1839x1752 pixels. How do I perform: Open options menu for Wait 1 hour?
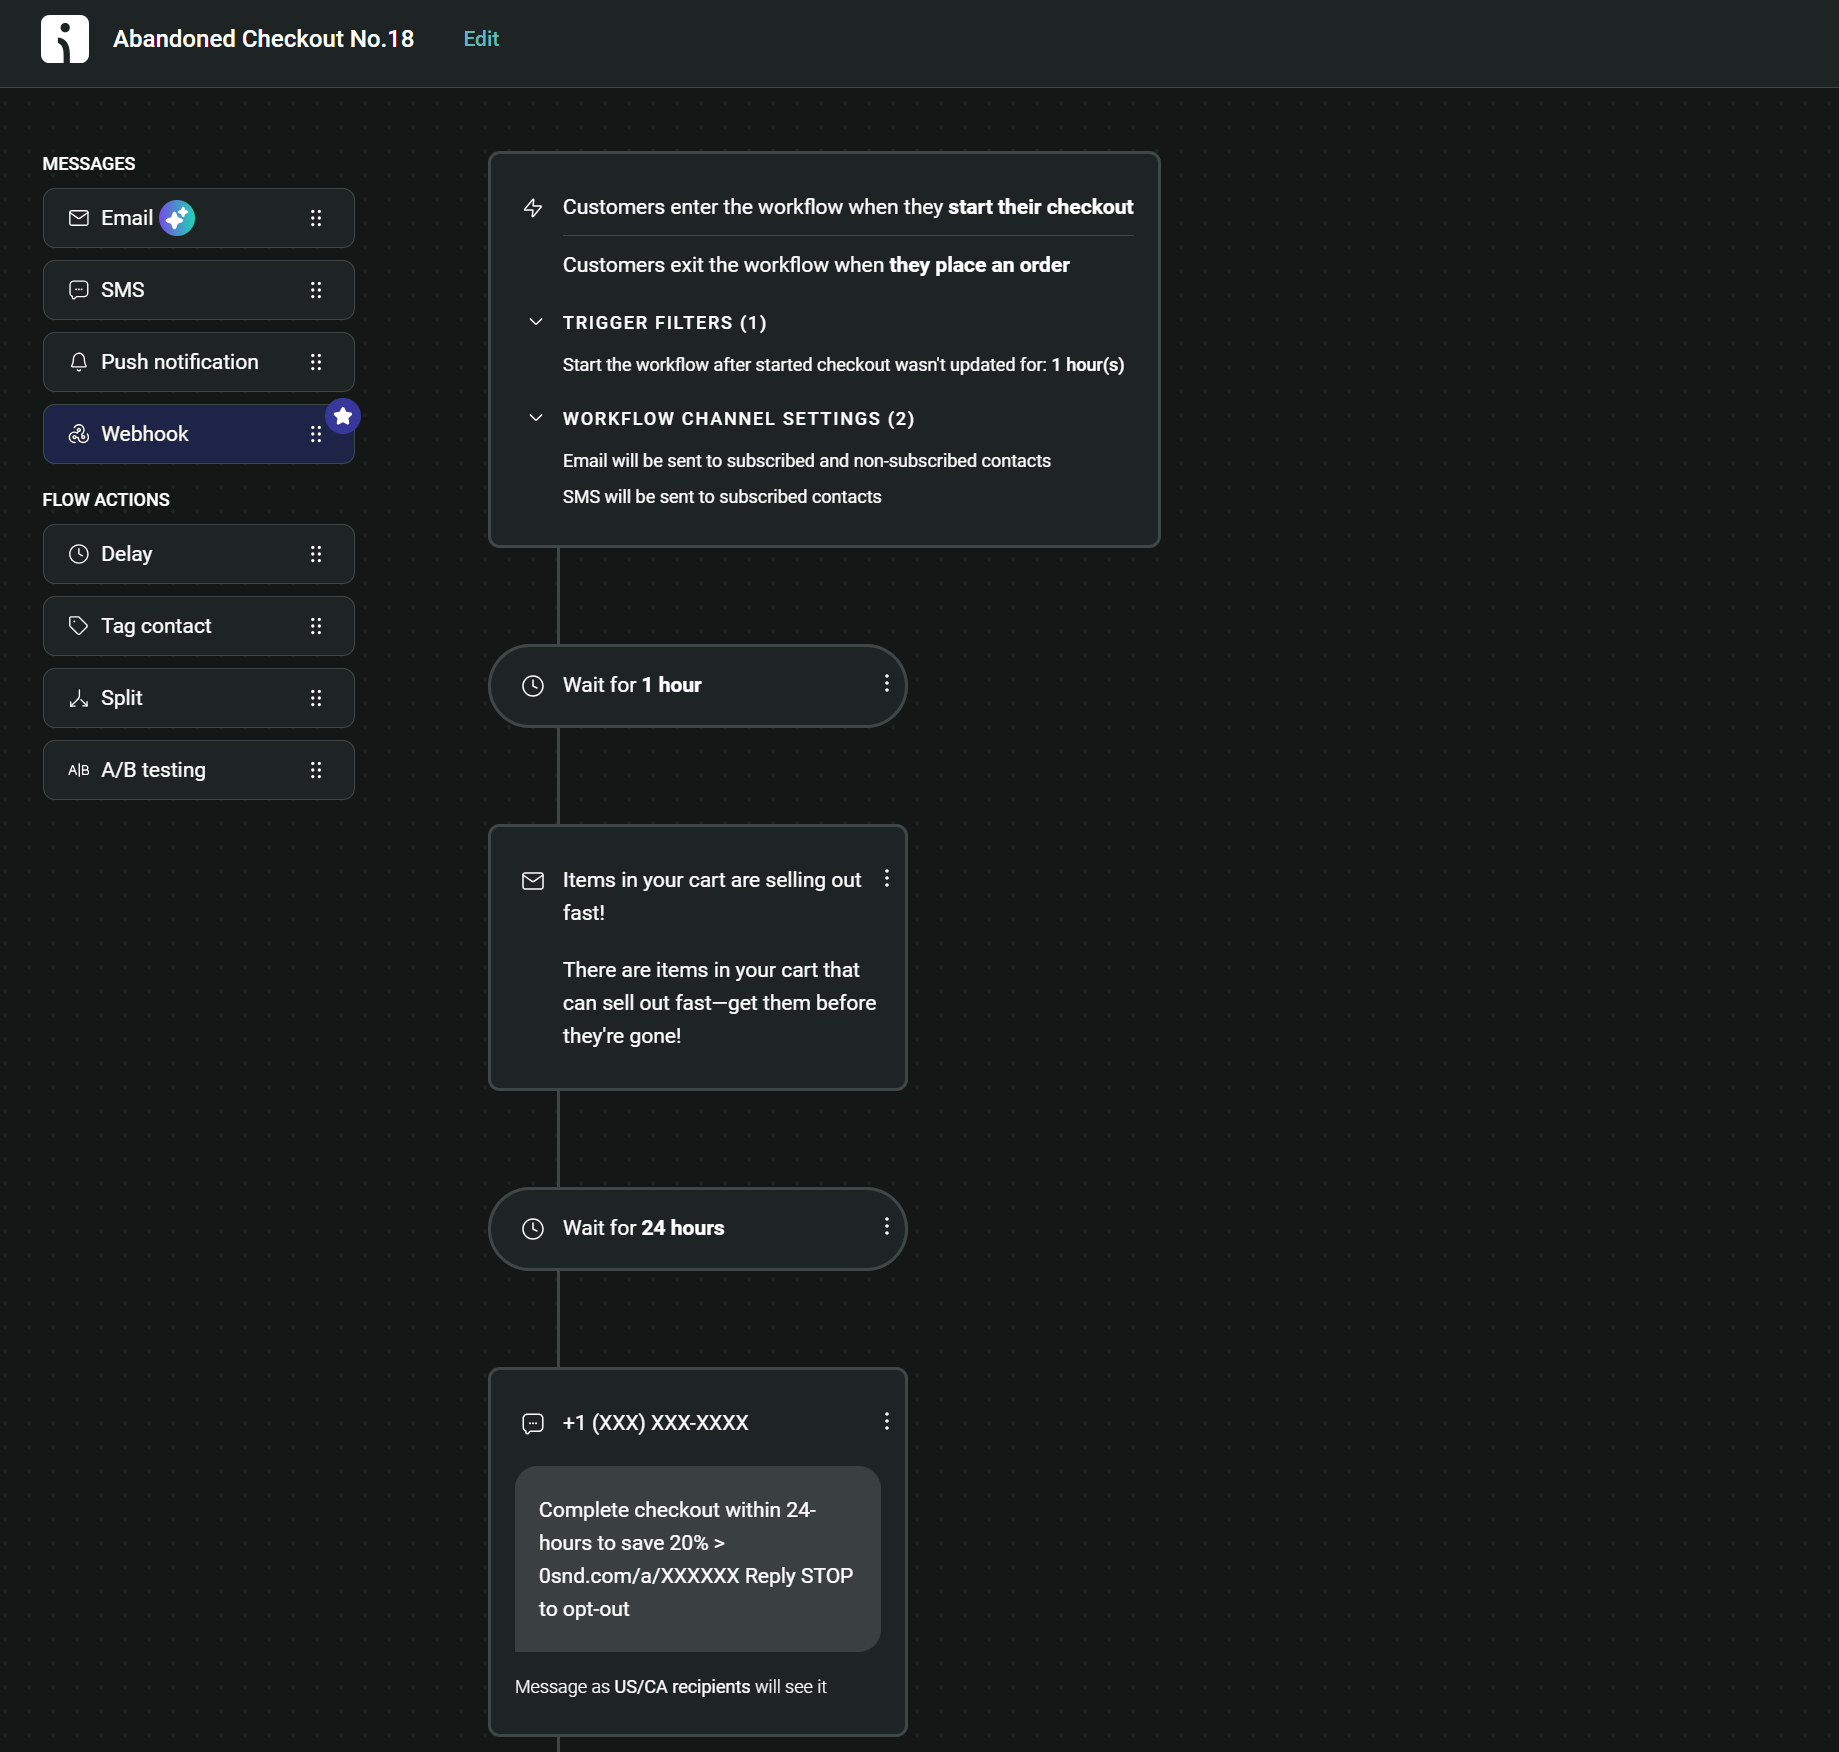coord(887,683)
